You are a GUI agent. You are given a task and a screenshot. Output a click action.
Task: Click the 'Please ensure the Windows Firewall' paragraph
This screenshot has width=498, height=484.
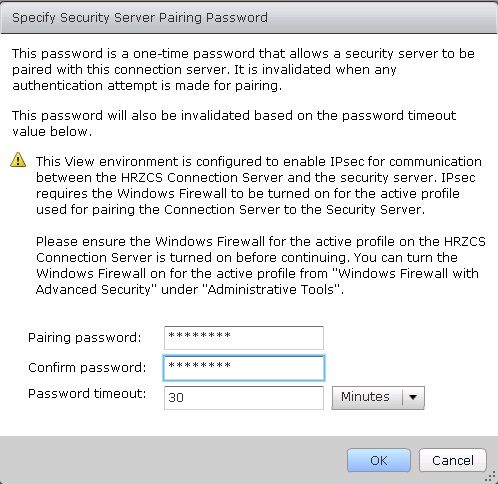point(261,265)
